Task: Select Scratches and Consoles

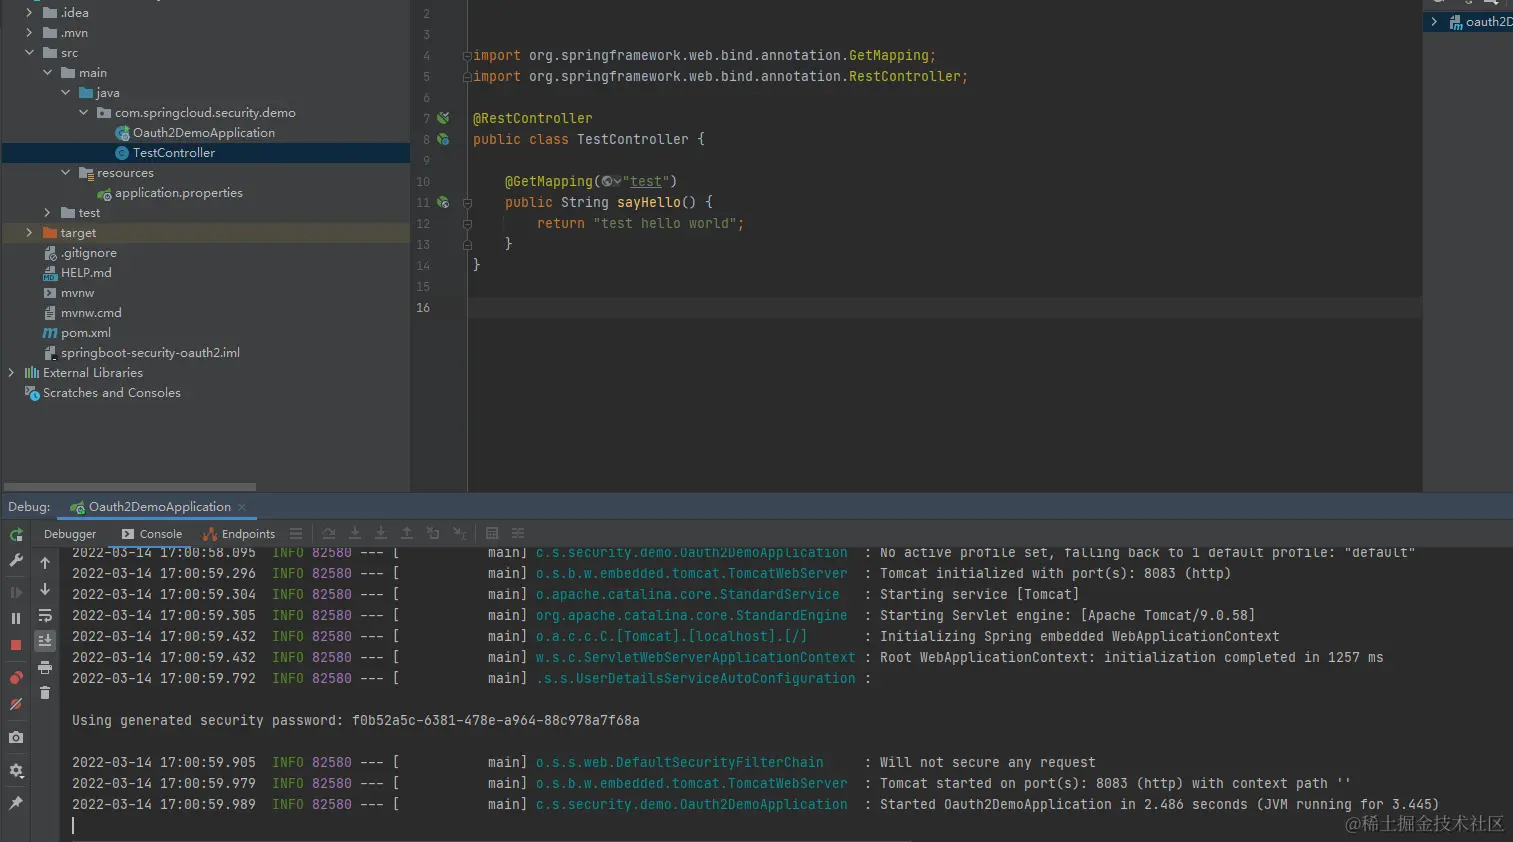Action: pos(111,393)
